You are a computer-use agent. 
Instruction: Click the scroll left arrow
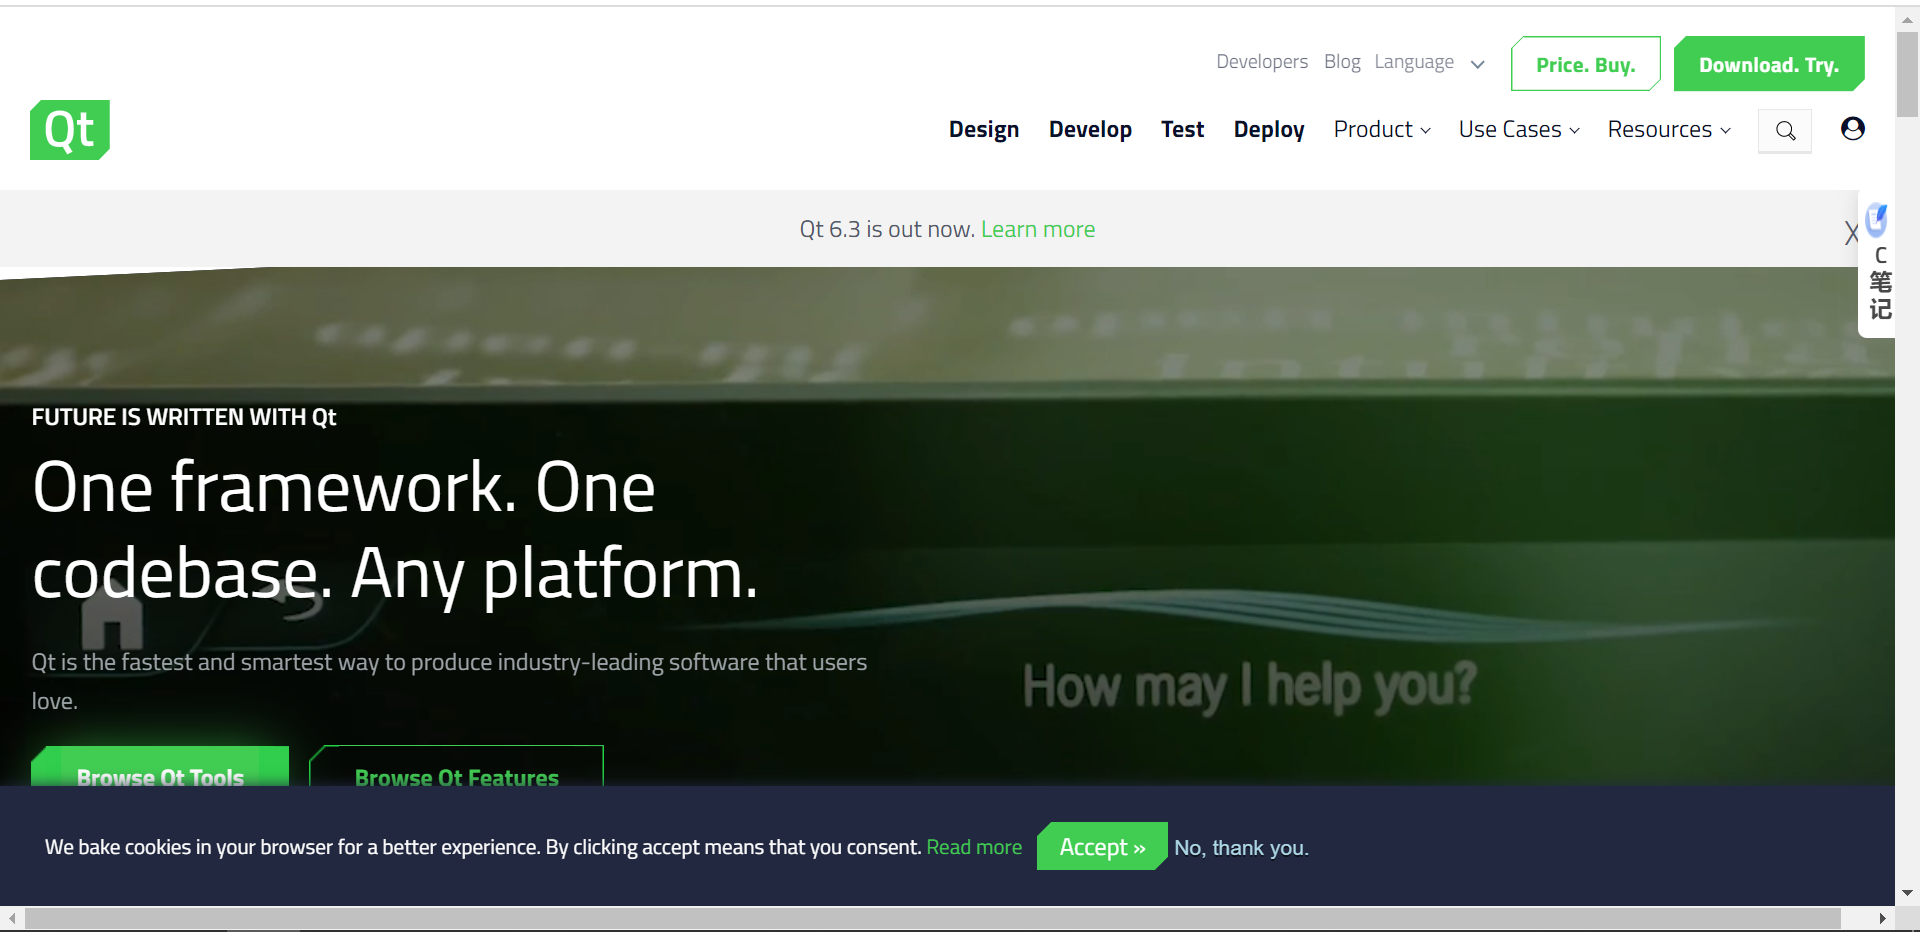pos(12,918)
